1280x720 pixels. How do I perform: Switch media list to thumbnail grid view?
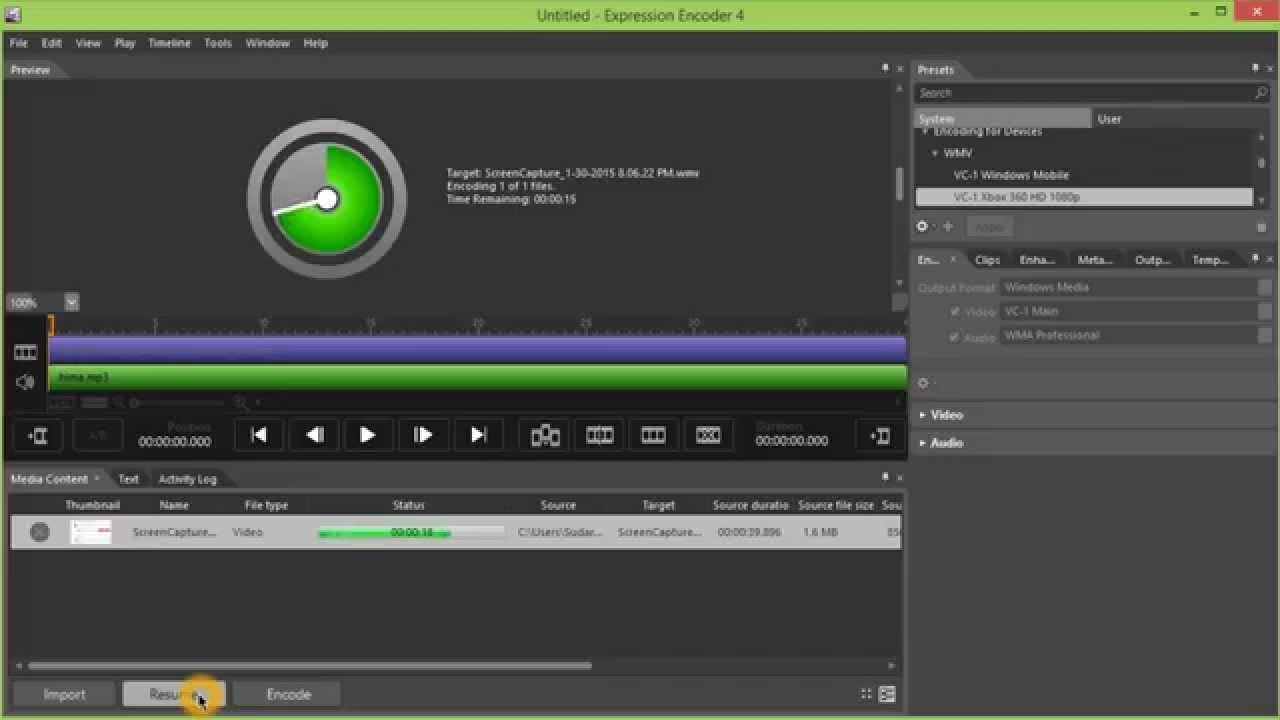(866, 694)
